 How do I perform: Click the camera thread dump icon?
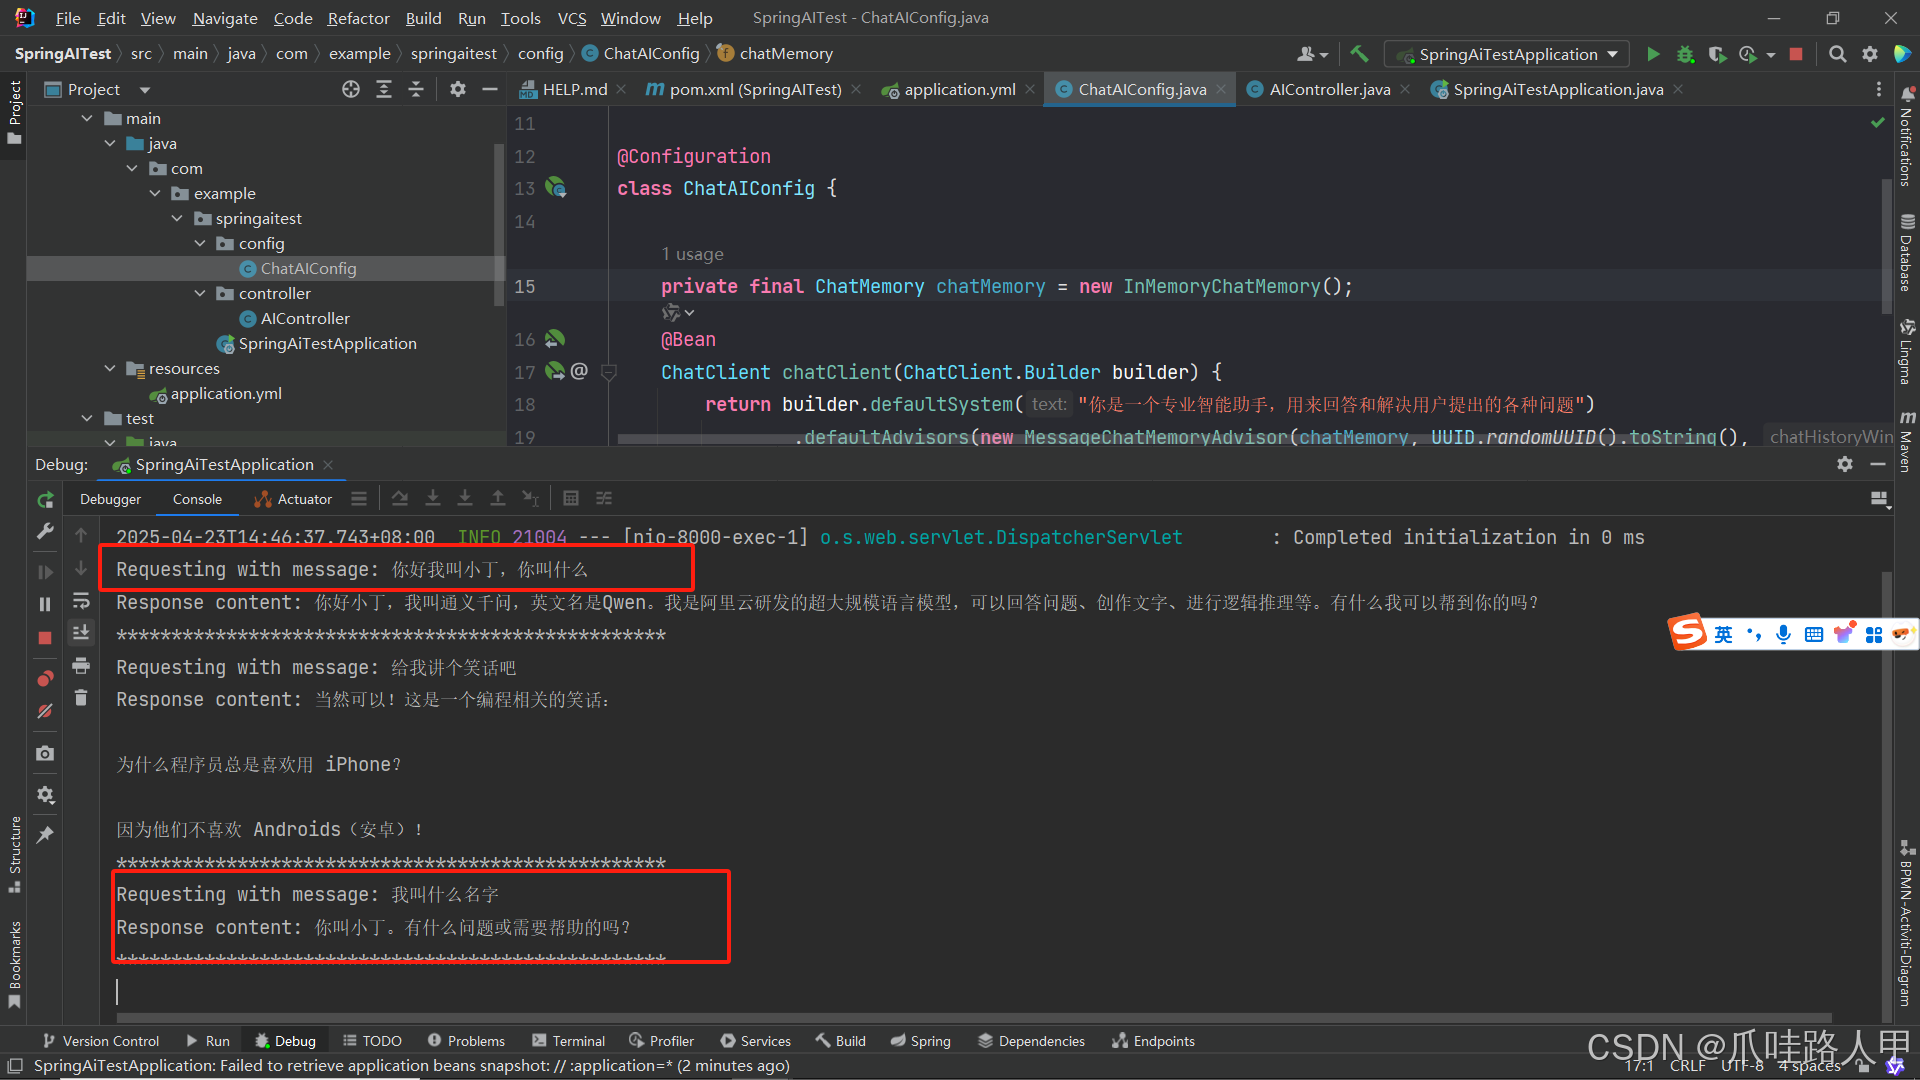pos(45,753)
